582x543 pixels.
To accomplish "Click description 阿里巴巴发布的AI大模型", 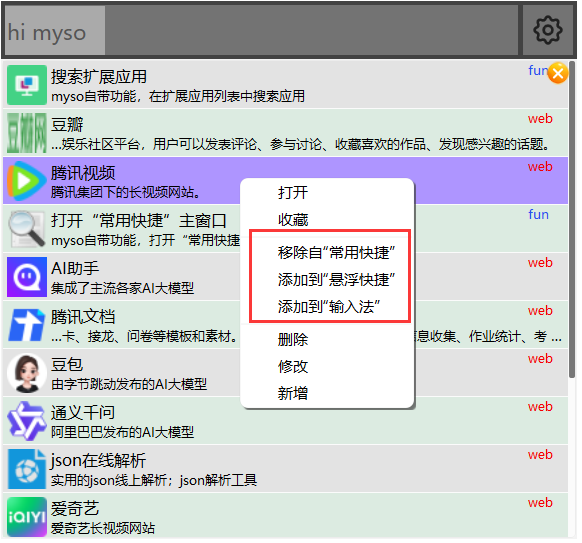I will pyautogui.click(x=122, y=432).
